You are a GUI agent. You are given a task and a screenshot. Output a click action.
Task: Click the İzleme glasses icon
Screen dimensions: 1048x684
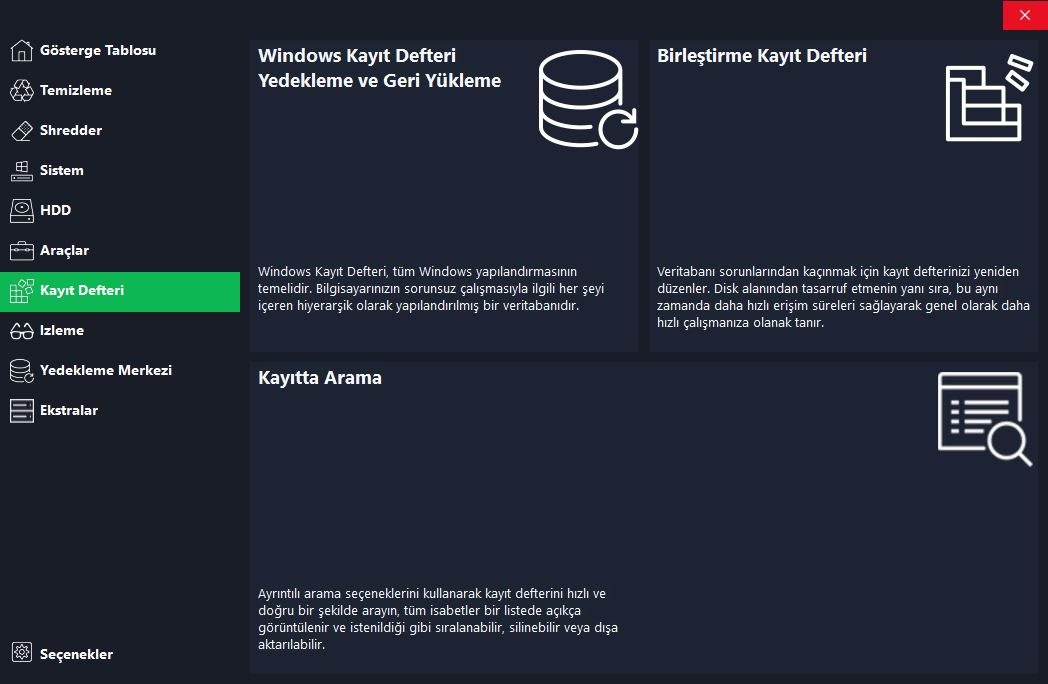(x=21, y=330)
